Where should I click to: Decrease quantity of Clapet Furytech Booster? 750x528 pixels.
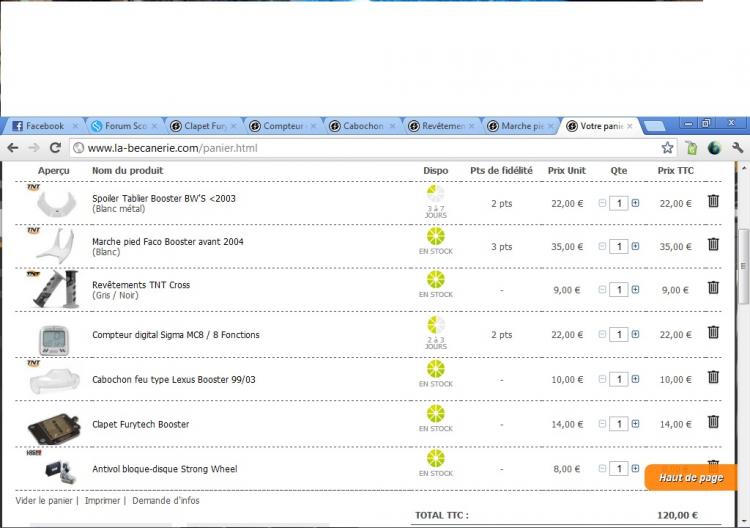coord(602,424)
